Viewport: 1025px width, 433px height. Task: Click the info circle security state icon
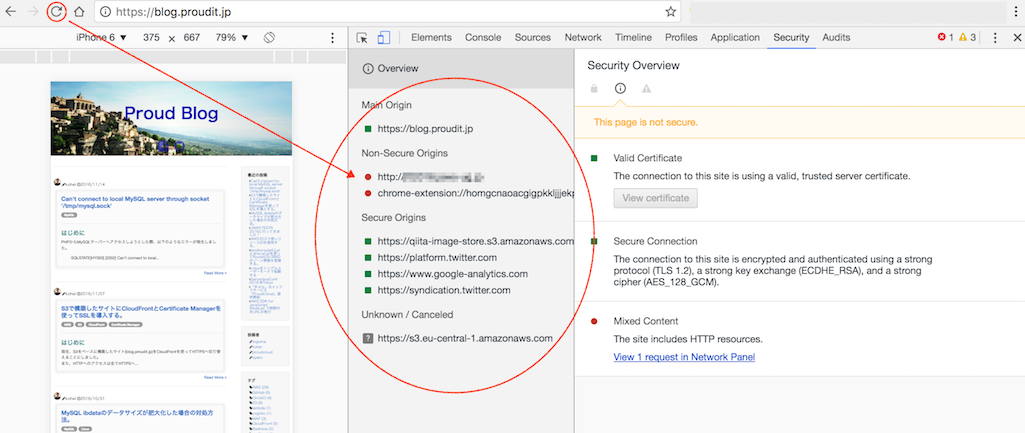[620, 88]
